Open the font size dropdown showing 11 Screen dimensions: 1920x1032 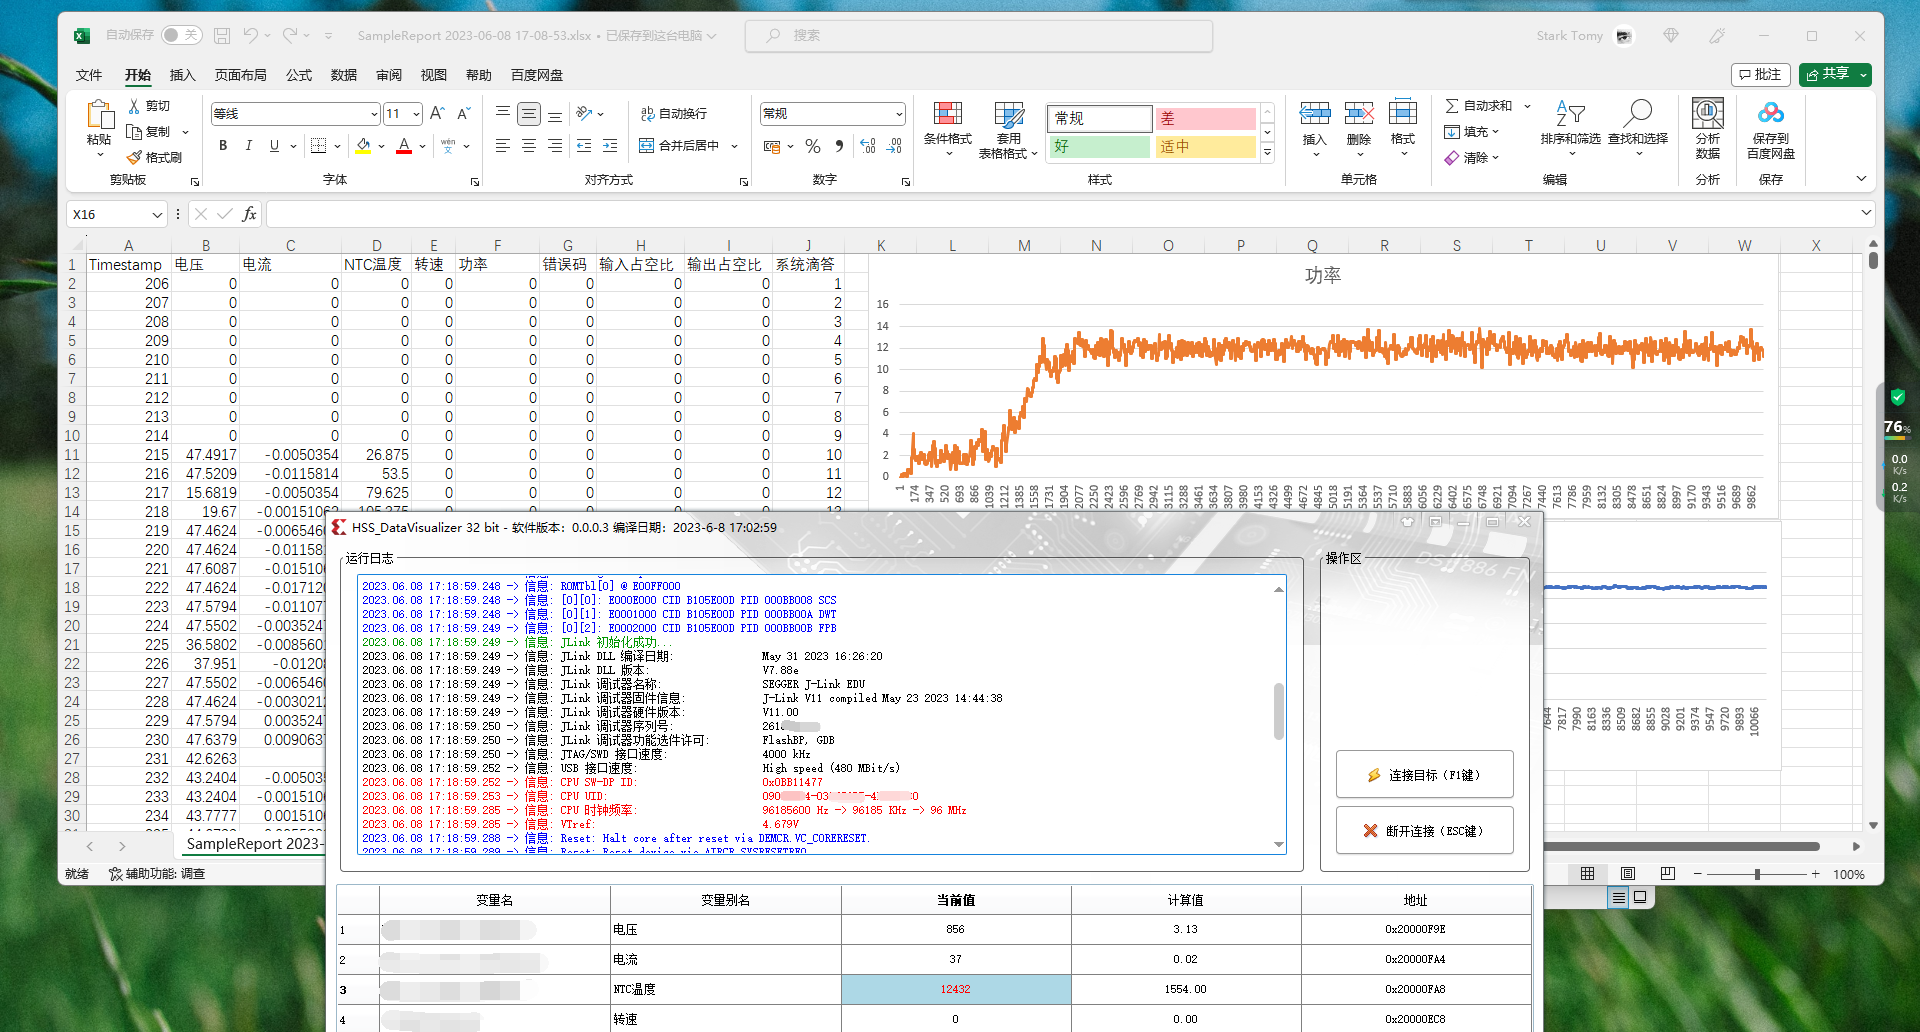[416, 114]
